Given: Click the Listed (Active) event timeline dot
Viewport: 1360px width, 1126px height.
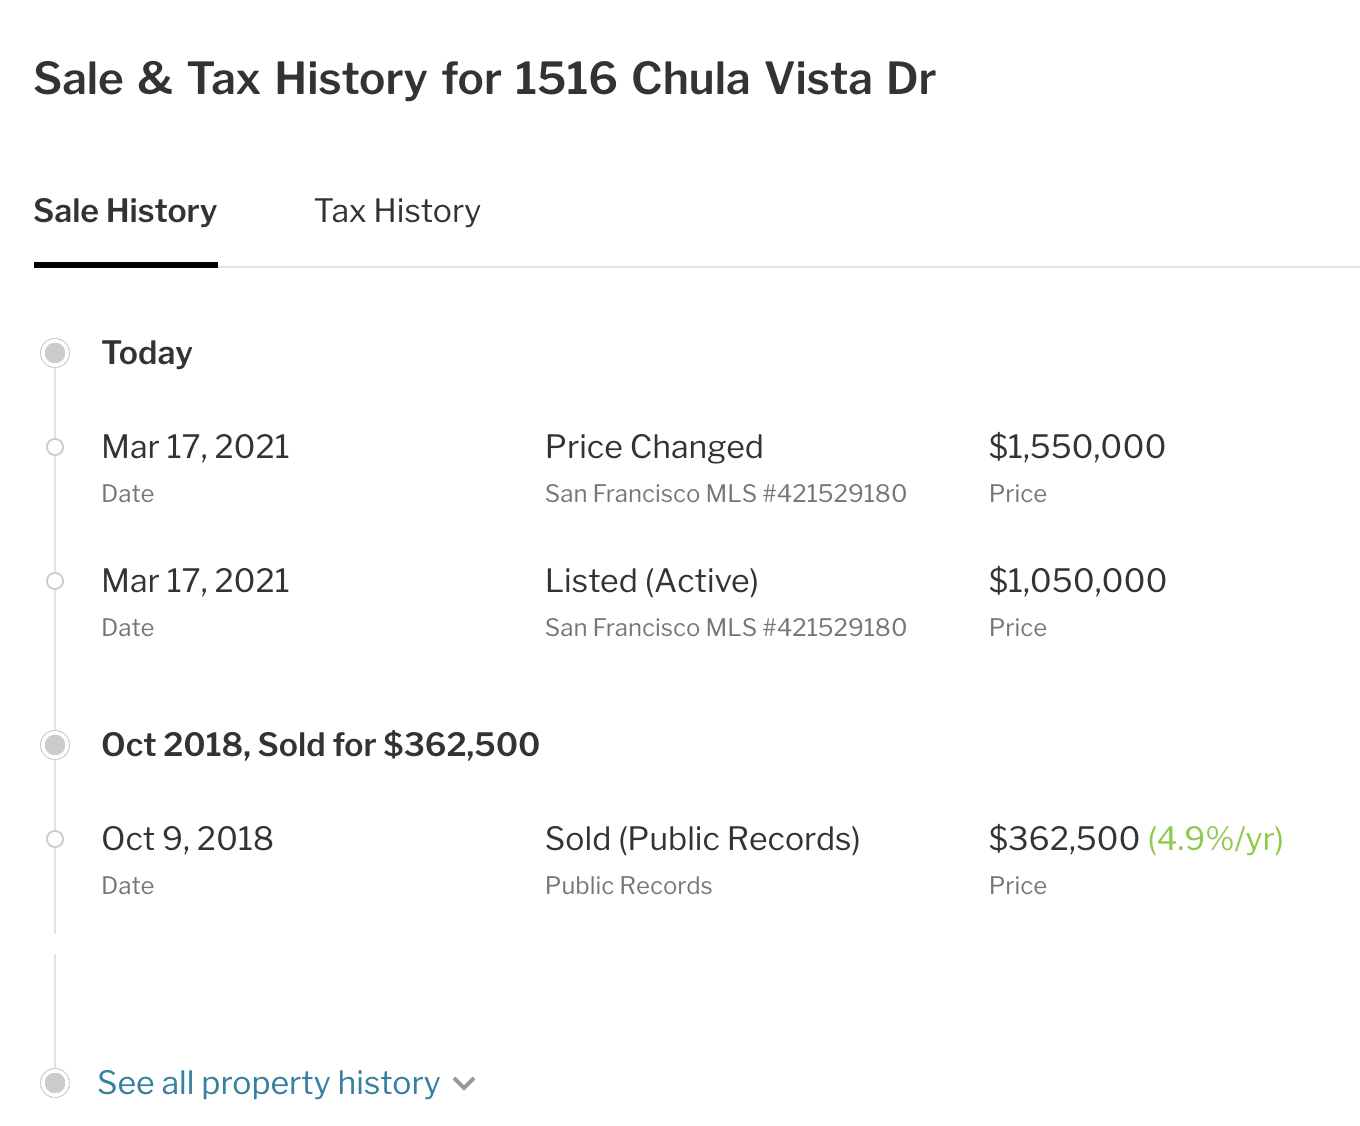Looking at the screenshot, I should [x=55, y=581].
